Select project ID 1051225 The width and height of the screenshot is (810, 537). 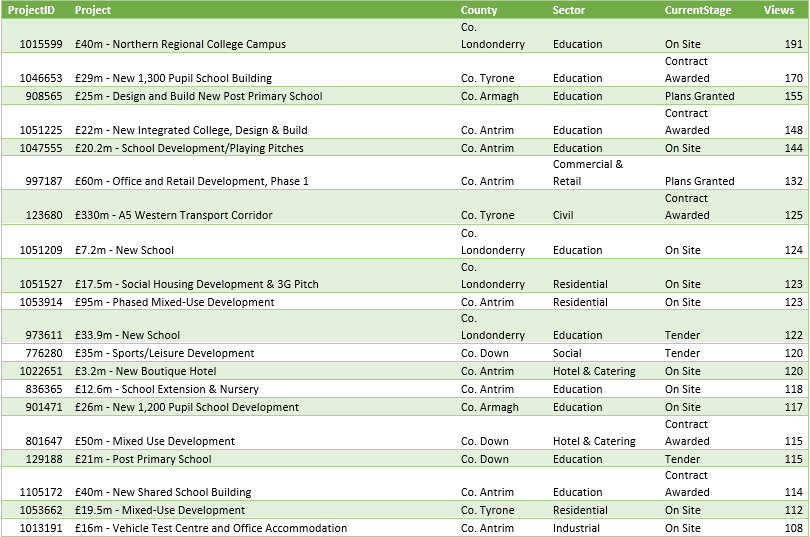point(41,131)
